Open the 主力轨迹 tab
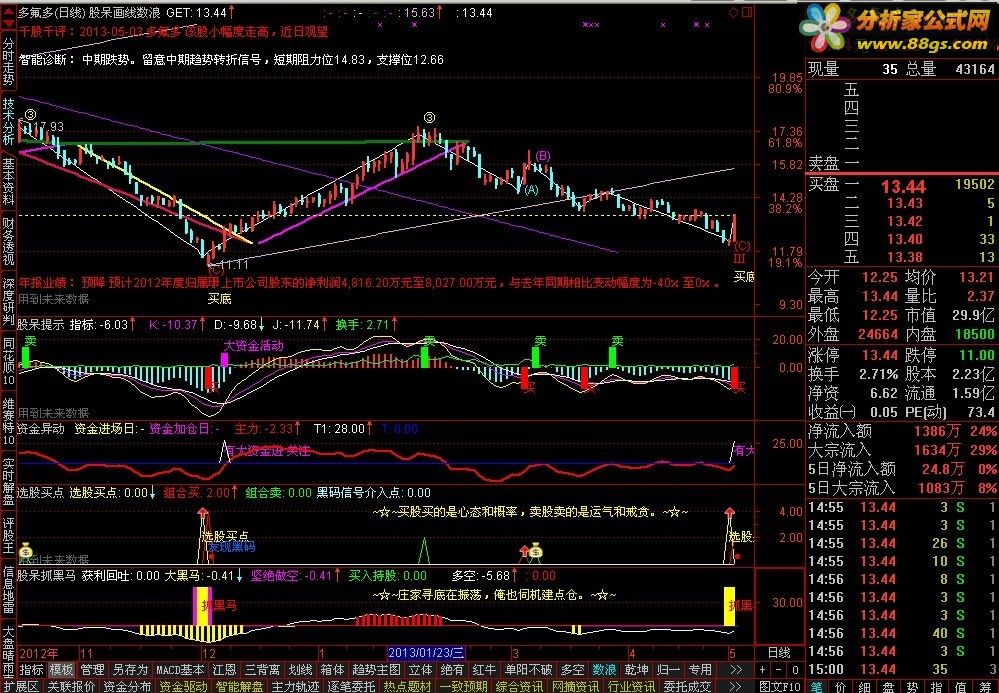The image size is (999, 693). click(x=295, y=686)
